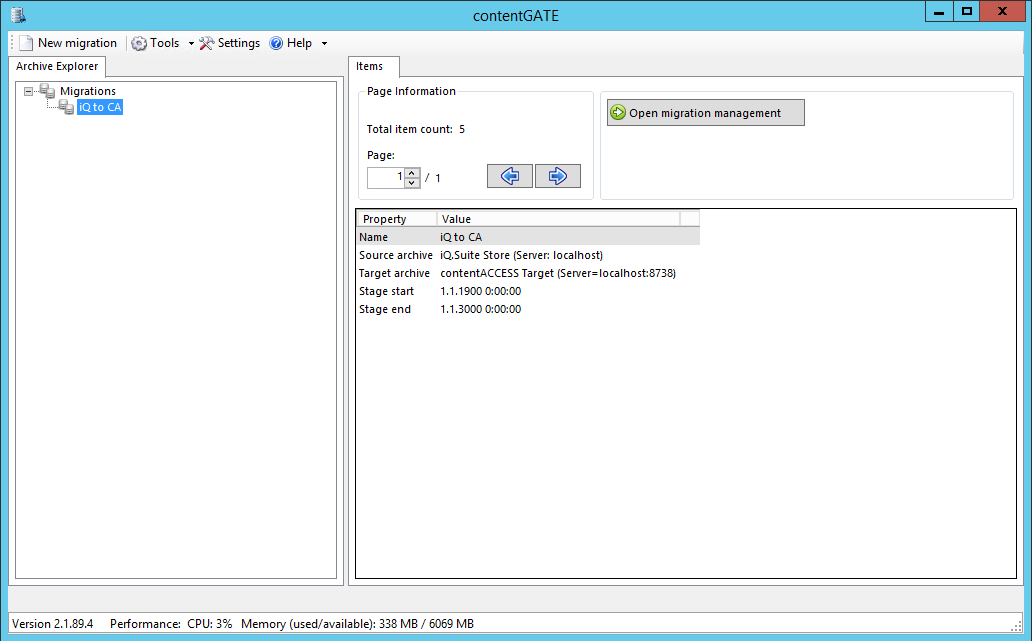Click the Migrations root folder icon
Screen dimensions: 1032x641
point(47,91)
